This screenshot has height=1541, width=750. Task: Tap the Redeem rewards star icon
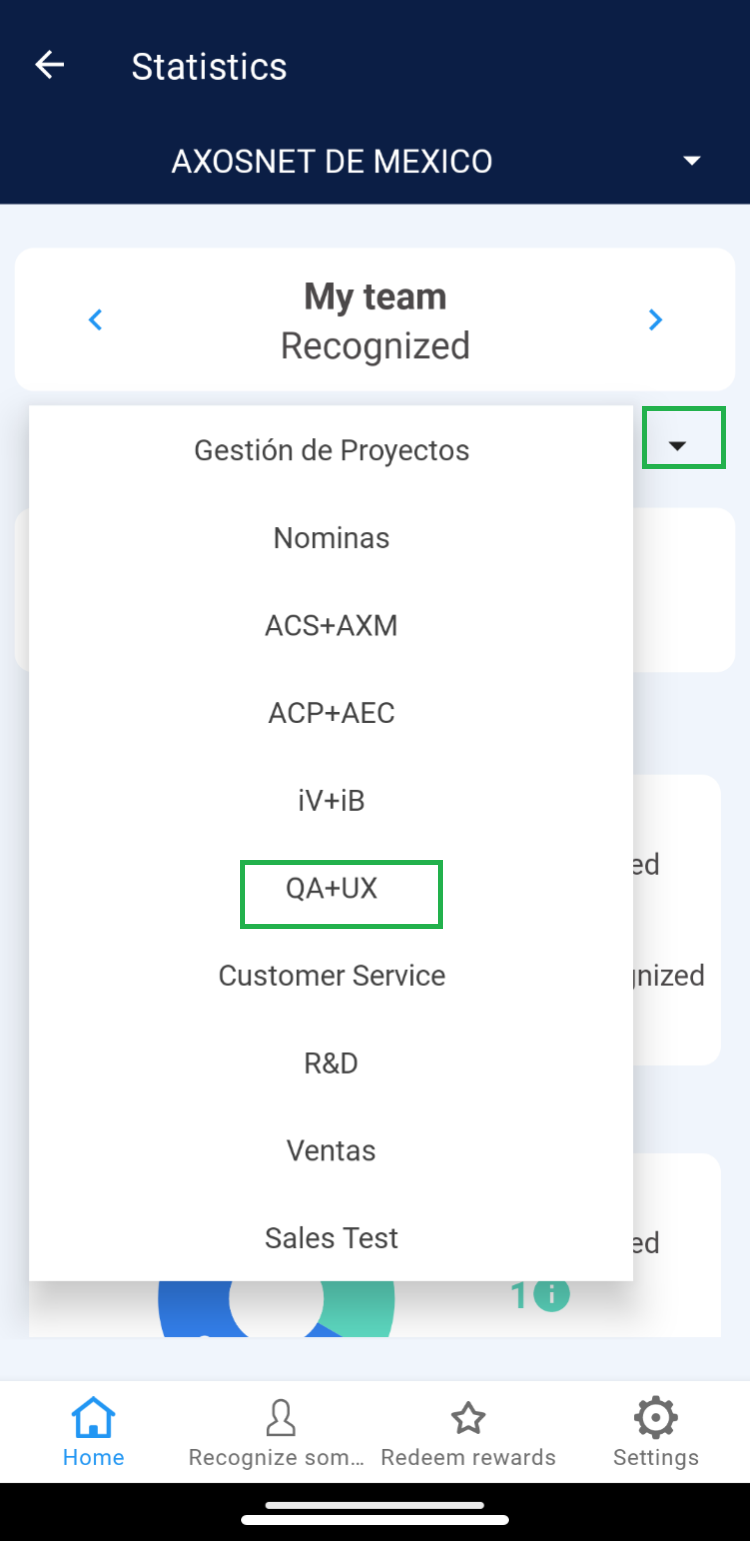[468, 1418]
